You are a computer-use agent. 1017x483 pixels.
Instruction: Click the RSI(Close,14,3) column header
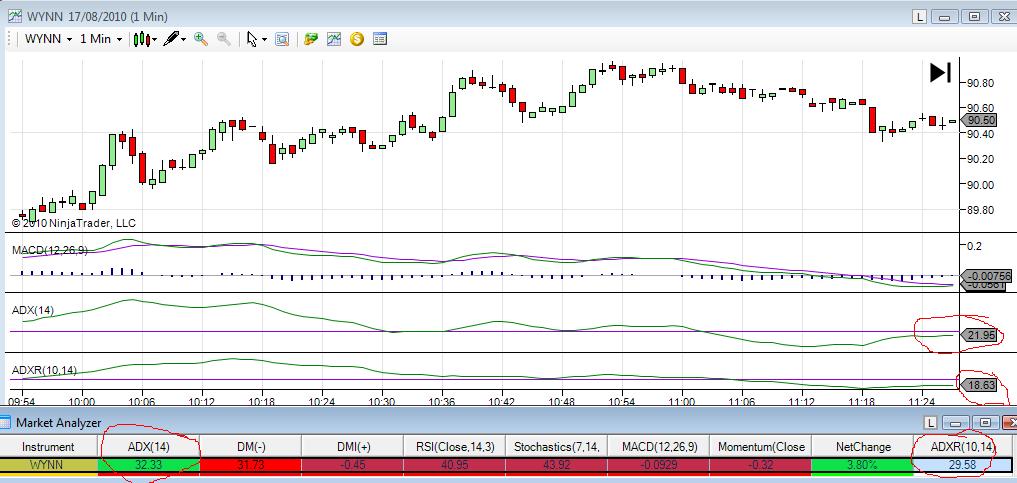tap(454, 447)
